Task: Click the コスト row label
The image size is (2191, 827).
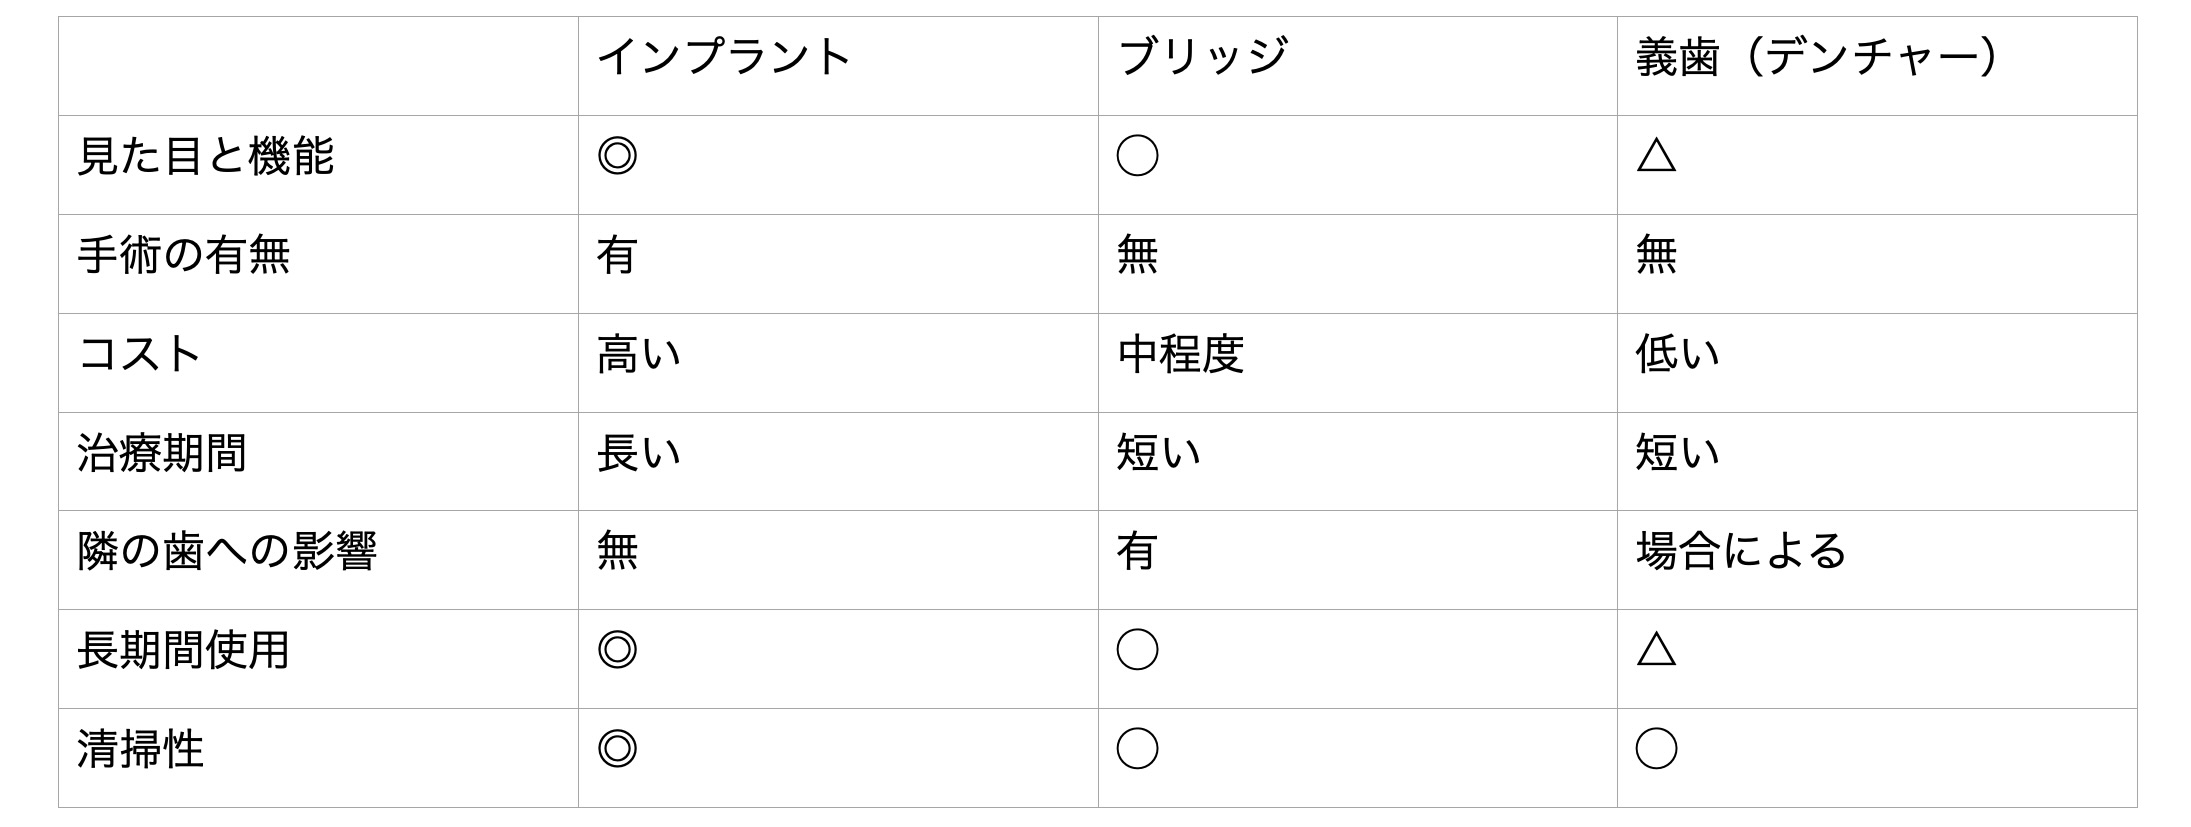Action: 140,354
